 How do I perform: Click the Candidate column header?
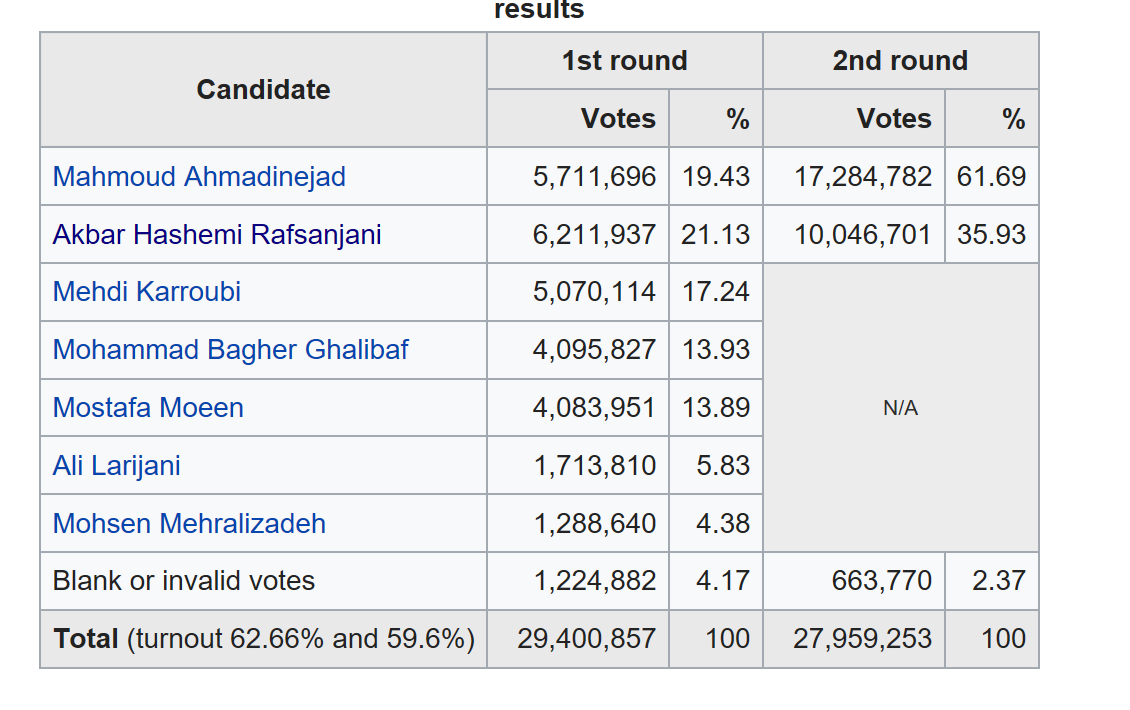point(264,89)
